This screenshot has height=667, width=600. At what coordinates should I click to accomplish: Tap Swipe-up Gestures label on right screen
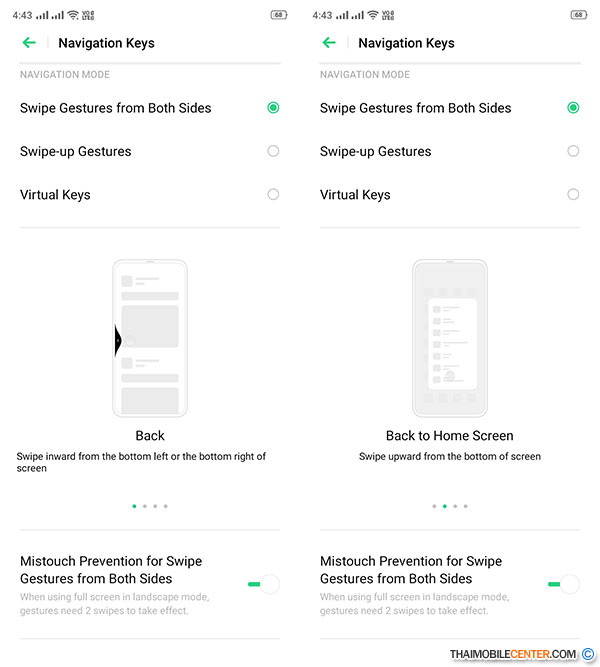(x=376, y=151)
